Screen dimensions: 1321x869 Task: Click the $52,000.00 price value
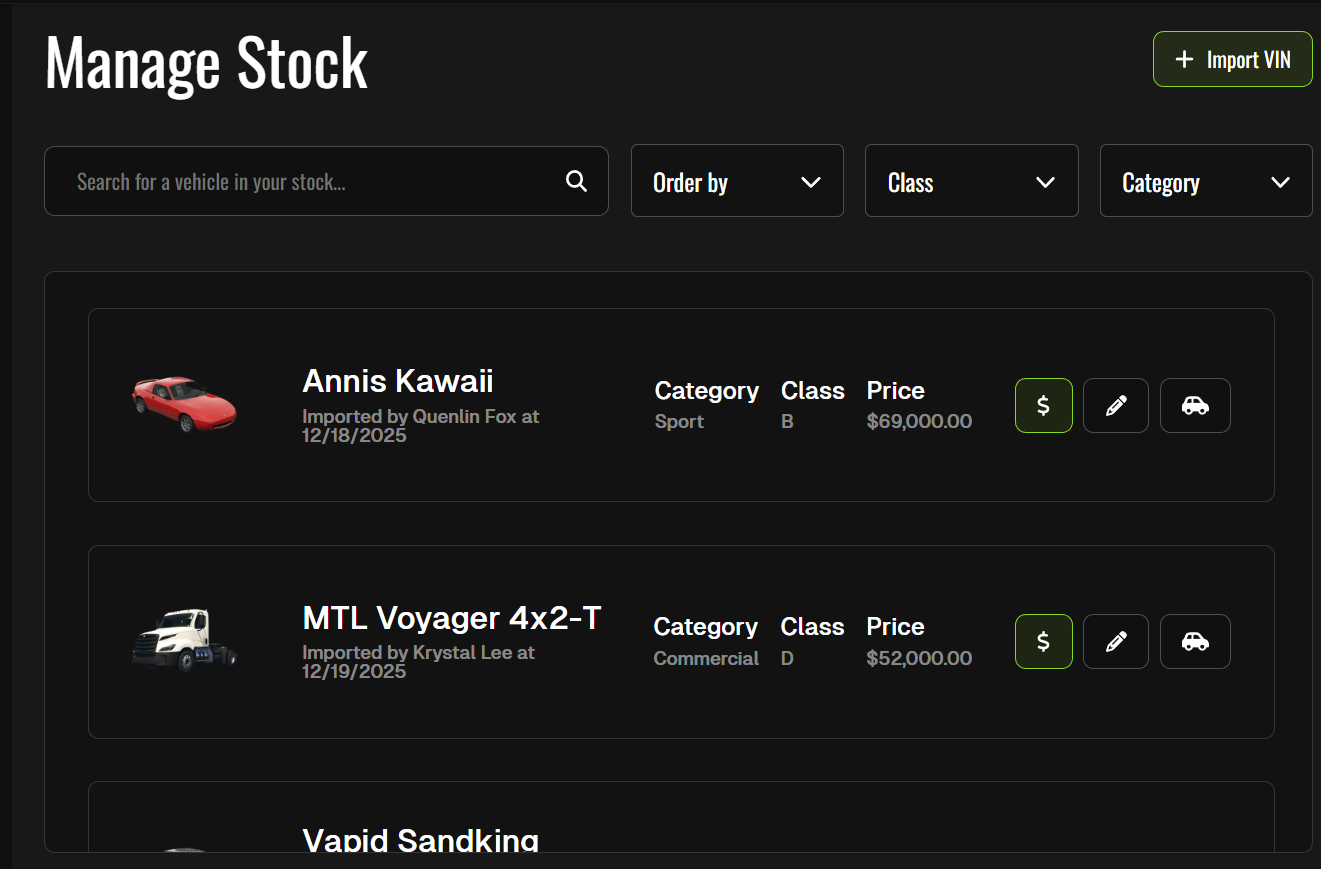pos(919,658)
